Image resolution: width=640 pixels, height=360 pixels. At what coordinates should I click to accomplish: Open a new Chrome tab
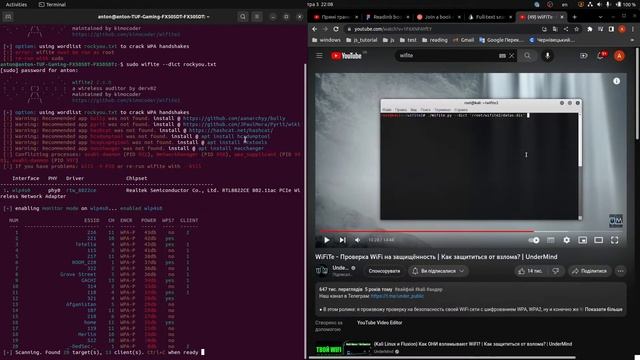574,17
